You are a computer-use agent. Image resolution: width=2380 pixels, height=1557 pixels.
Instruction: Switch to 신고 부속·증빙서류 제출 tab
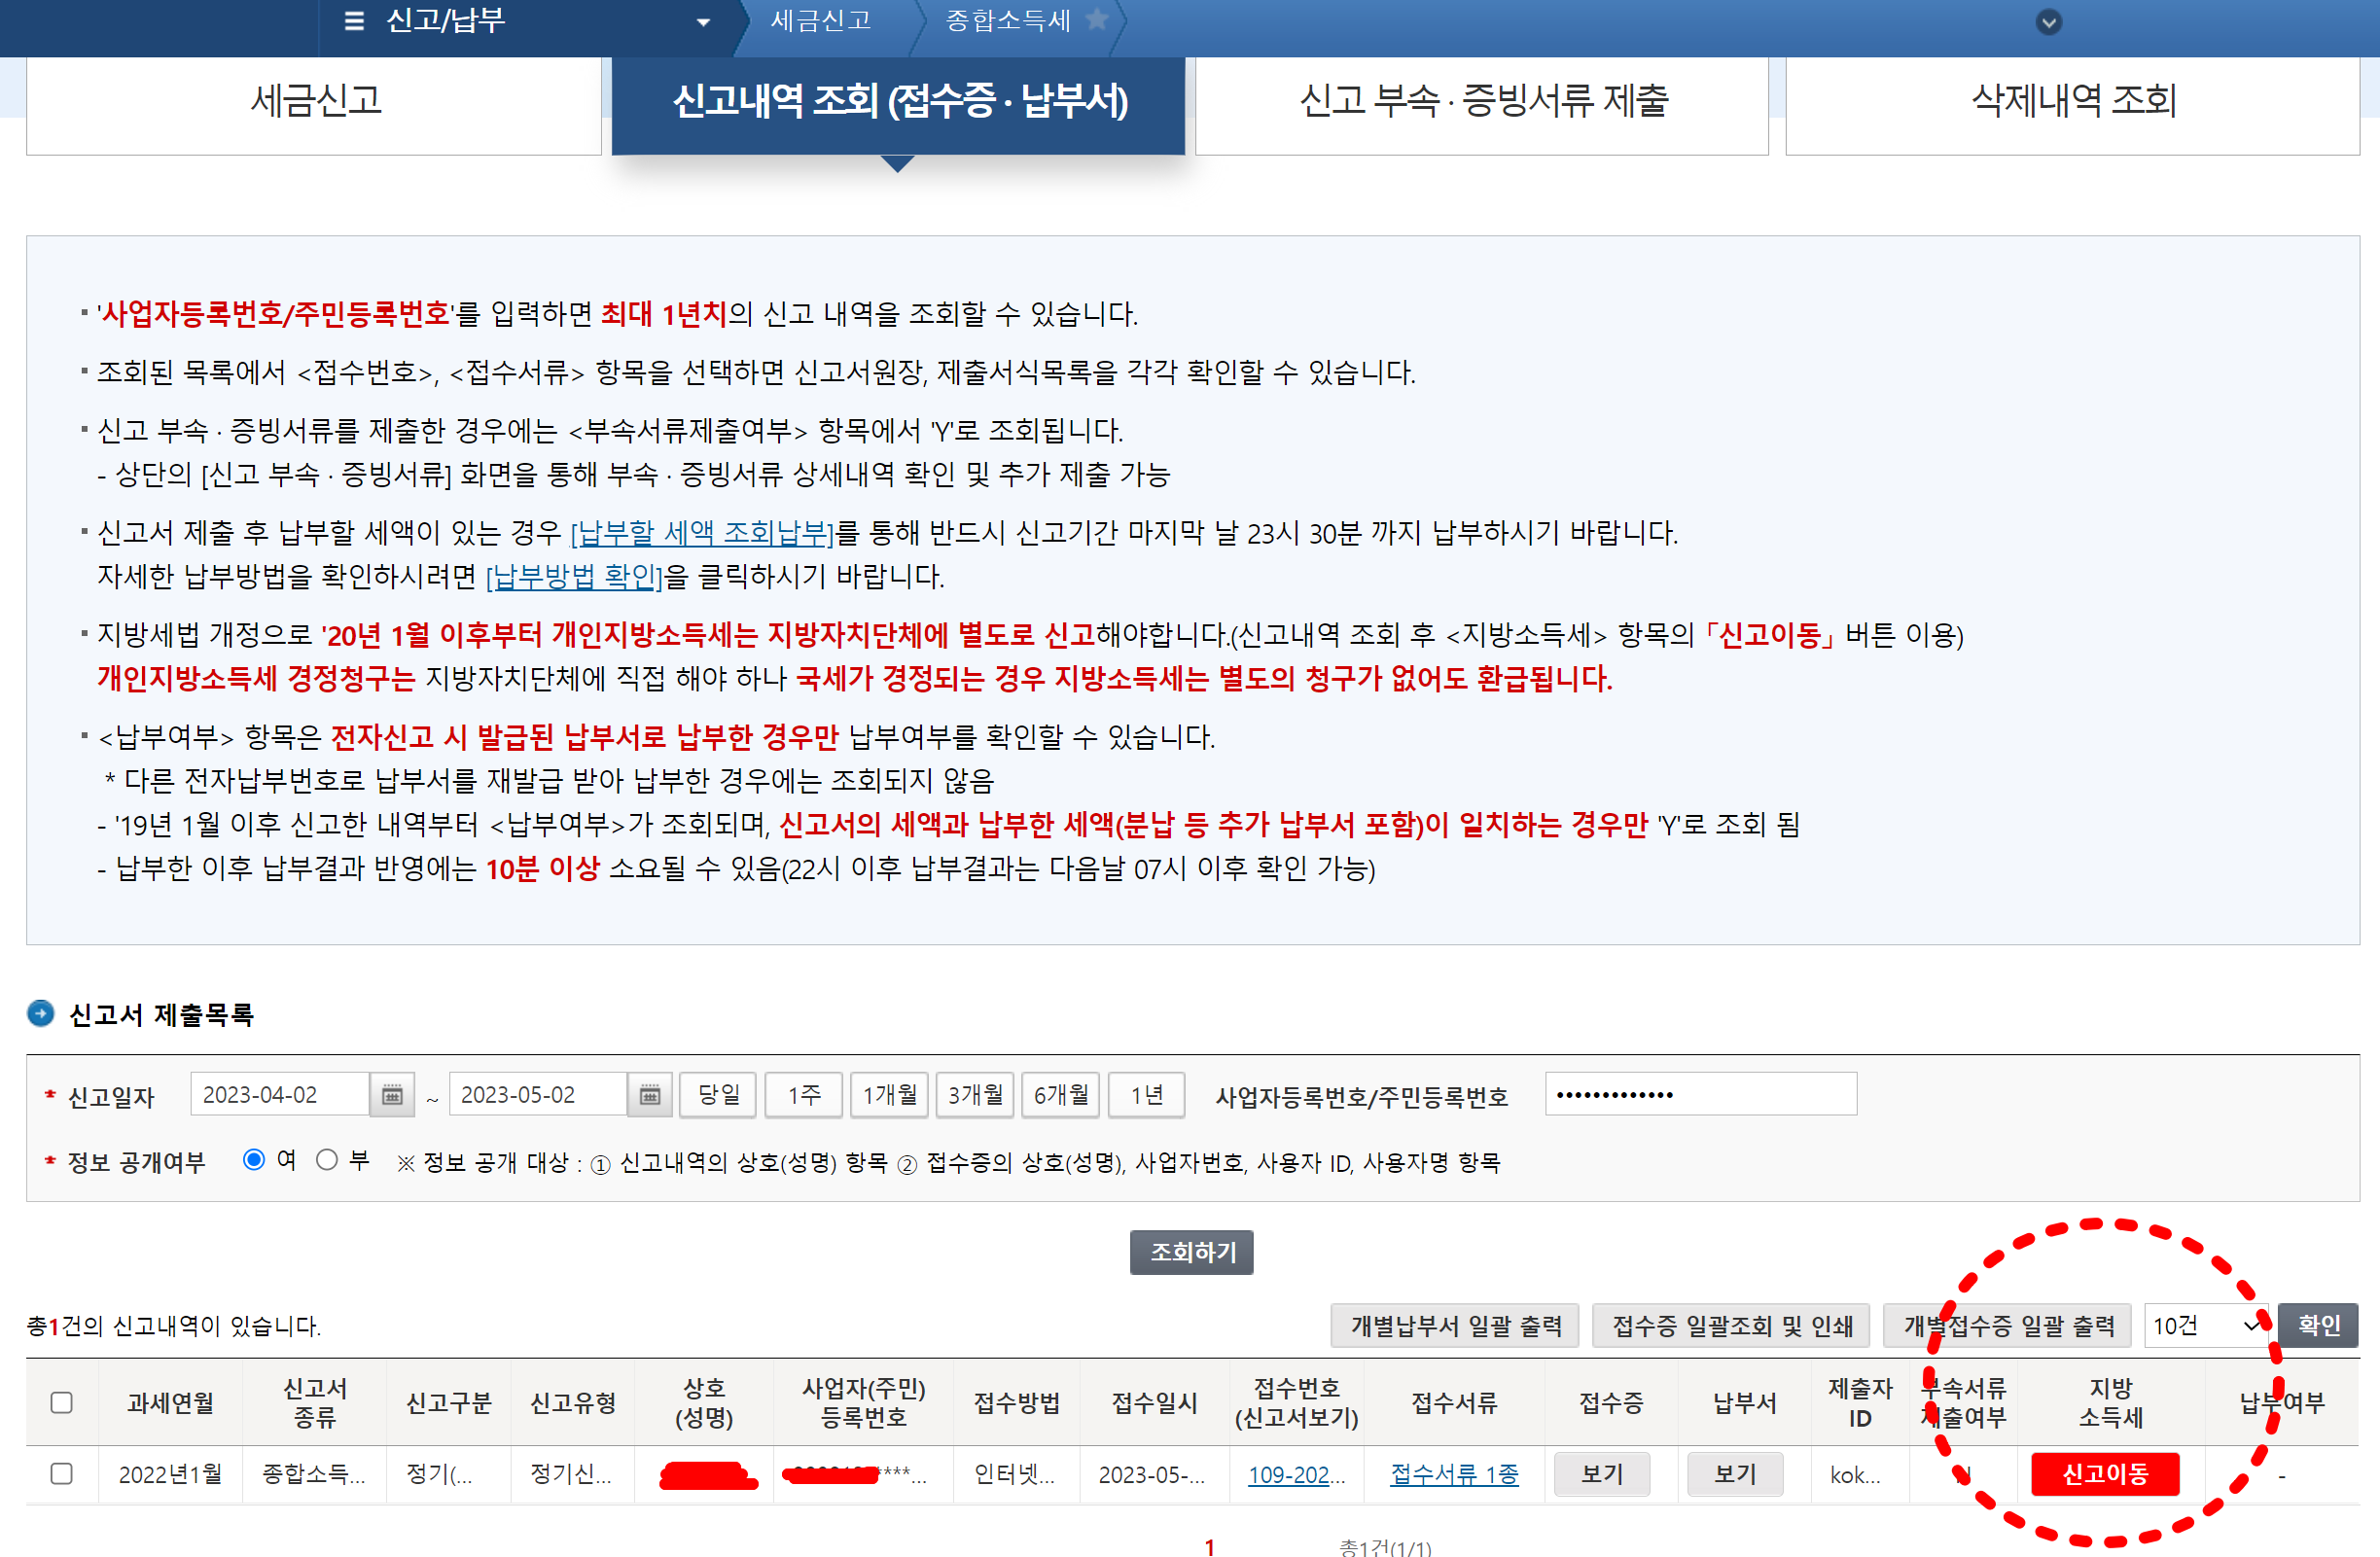coord(1482,101)
